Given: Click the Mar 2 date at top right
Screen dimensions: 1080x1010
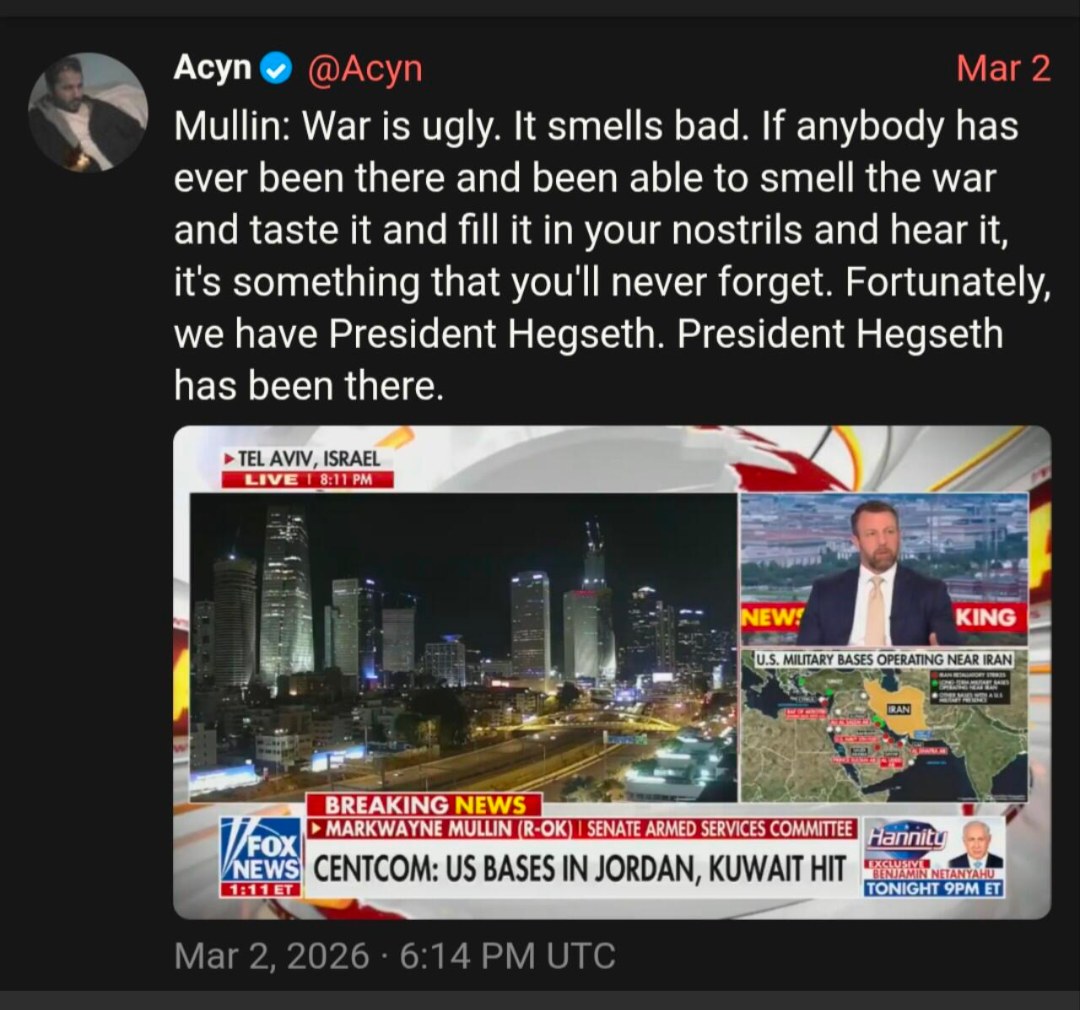Looking at the screenshot, I should (x=1004, y=69).
